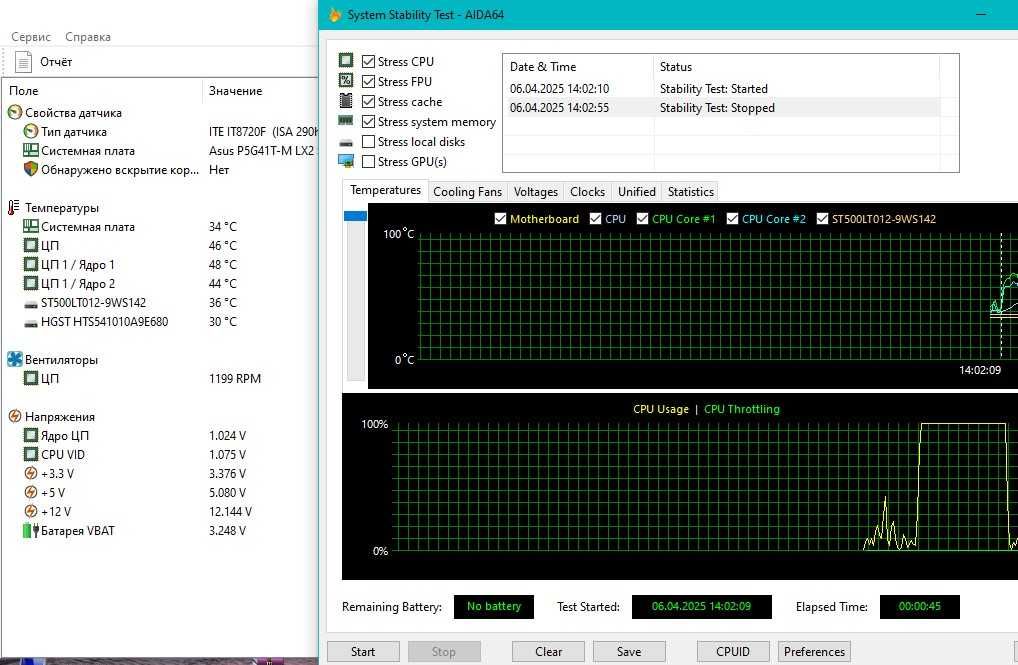Click the Stress cache chip icon
Image resolution: width=1018 pixels, height=665 pixels.
(x=346, y=101)
